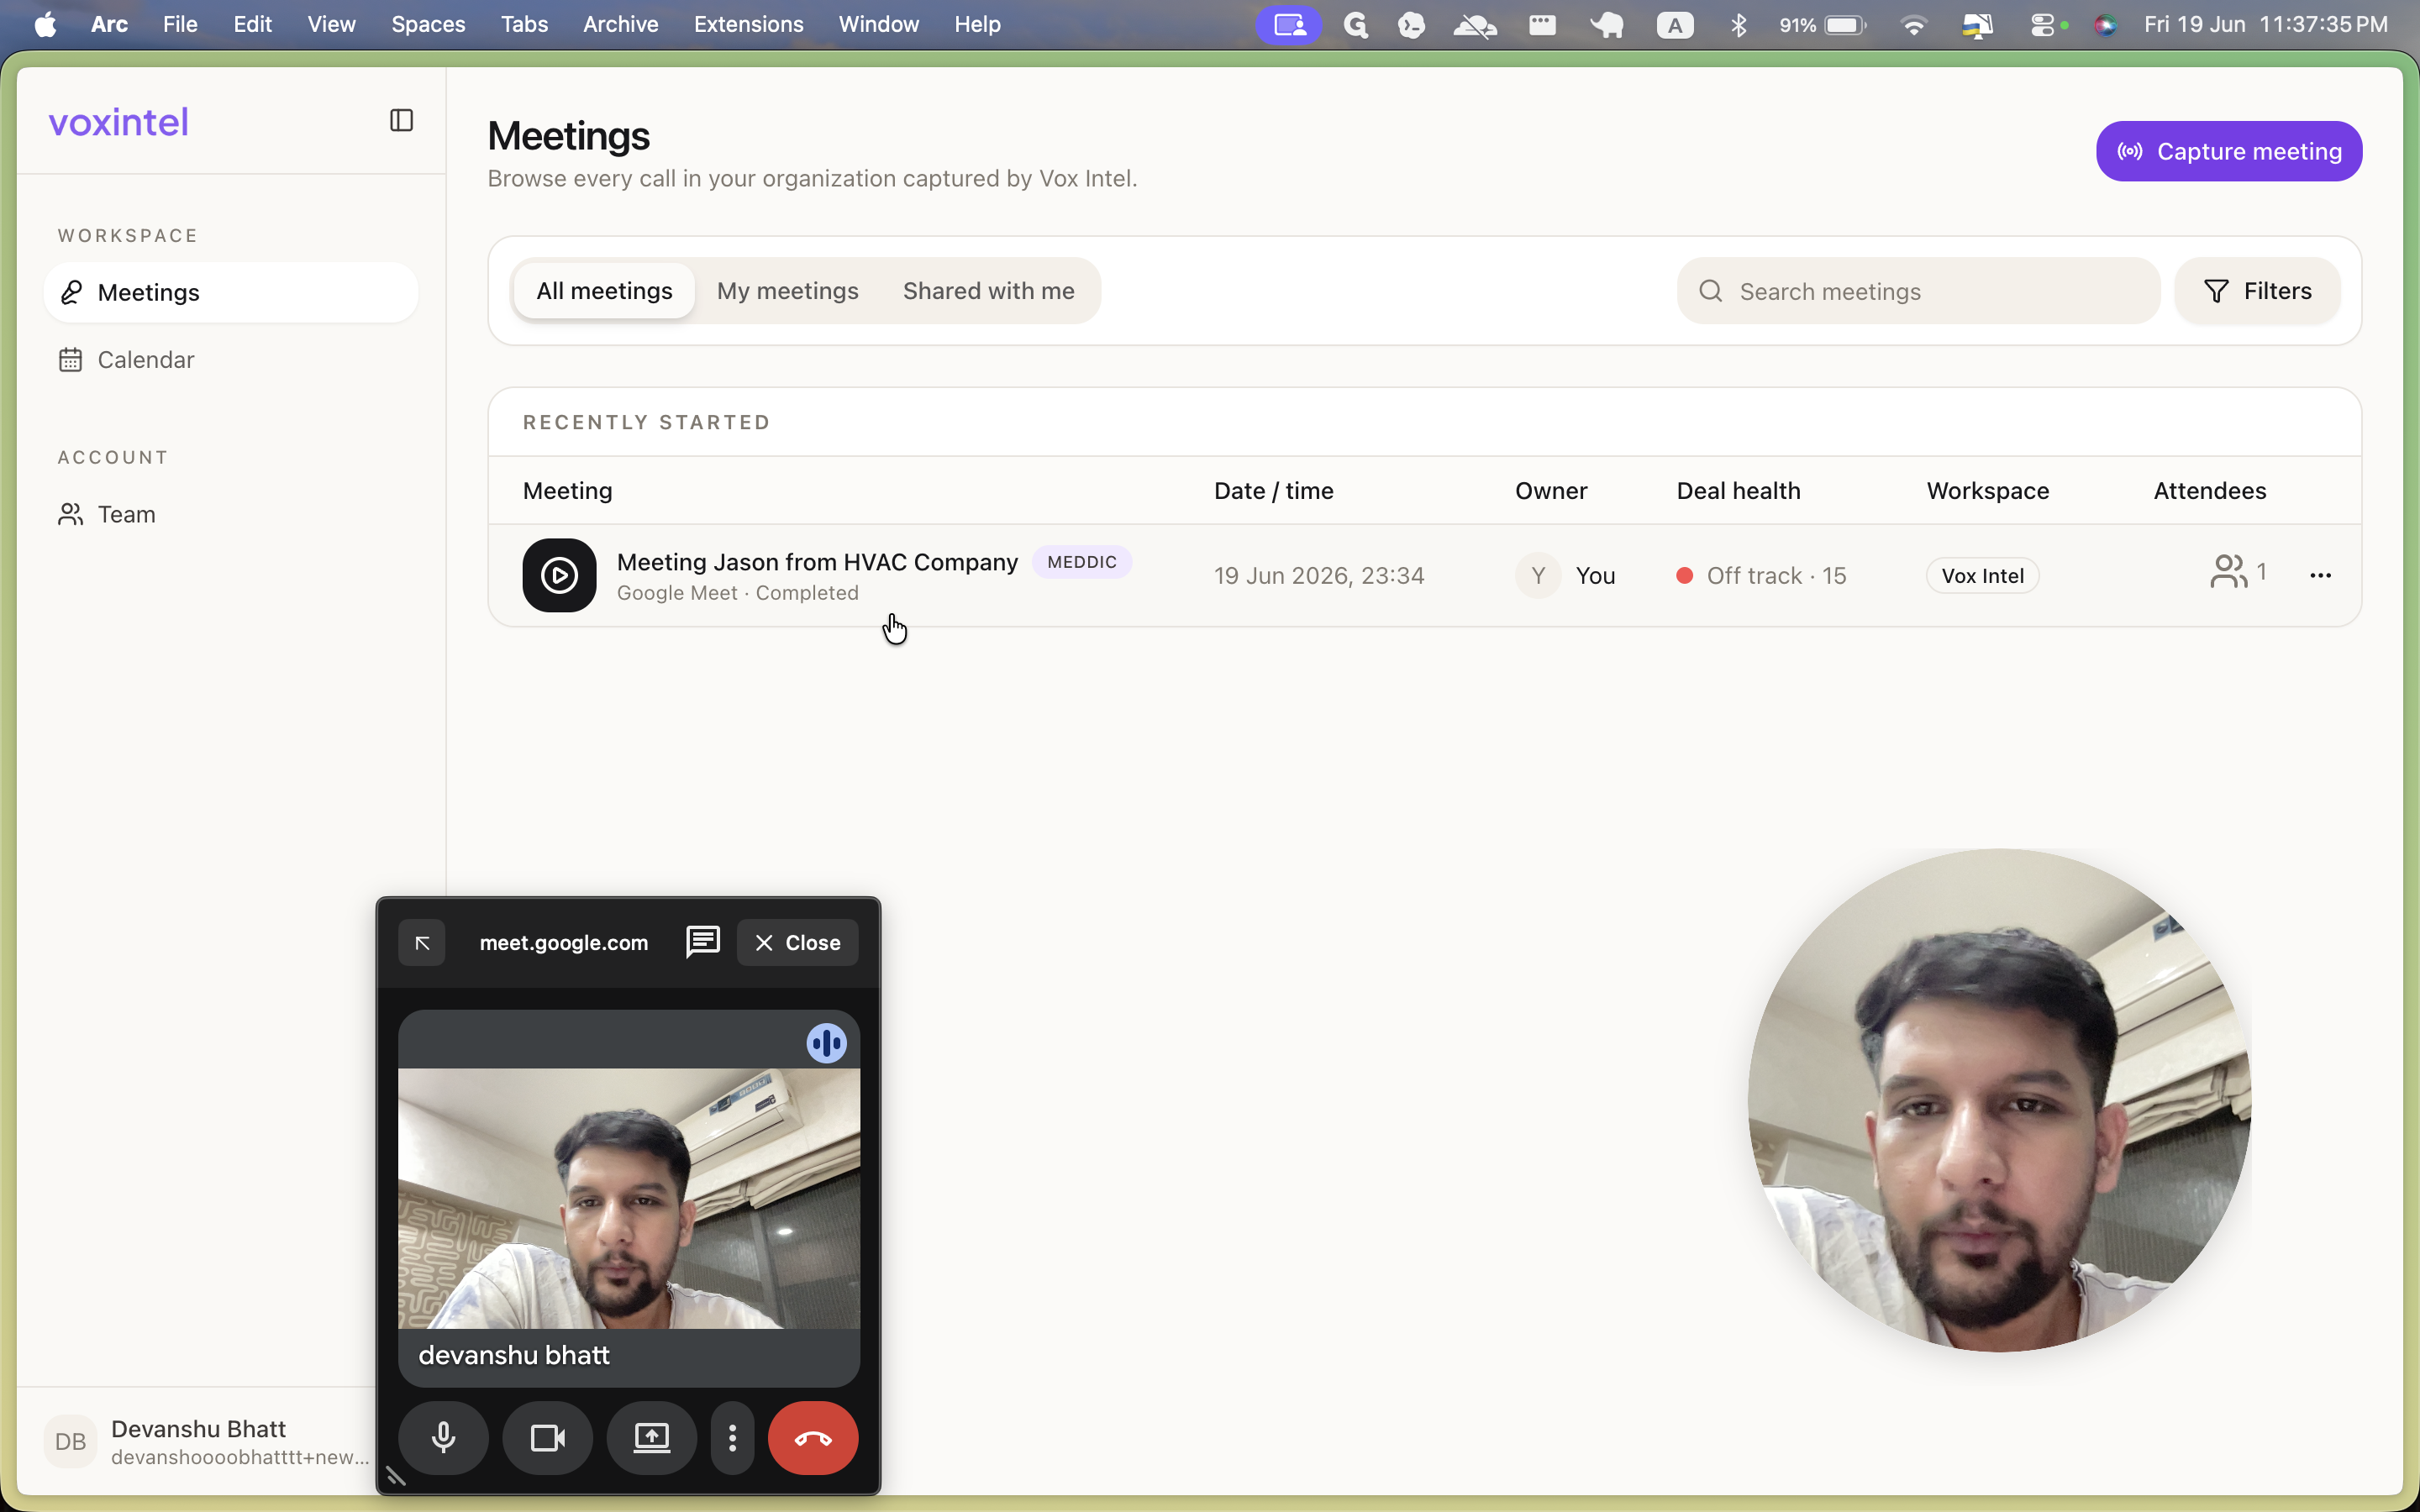Open the Wi-Fi menu bar icon
Viewport: 2420px width, 1512px height.
point(1913,25)
